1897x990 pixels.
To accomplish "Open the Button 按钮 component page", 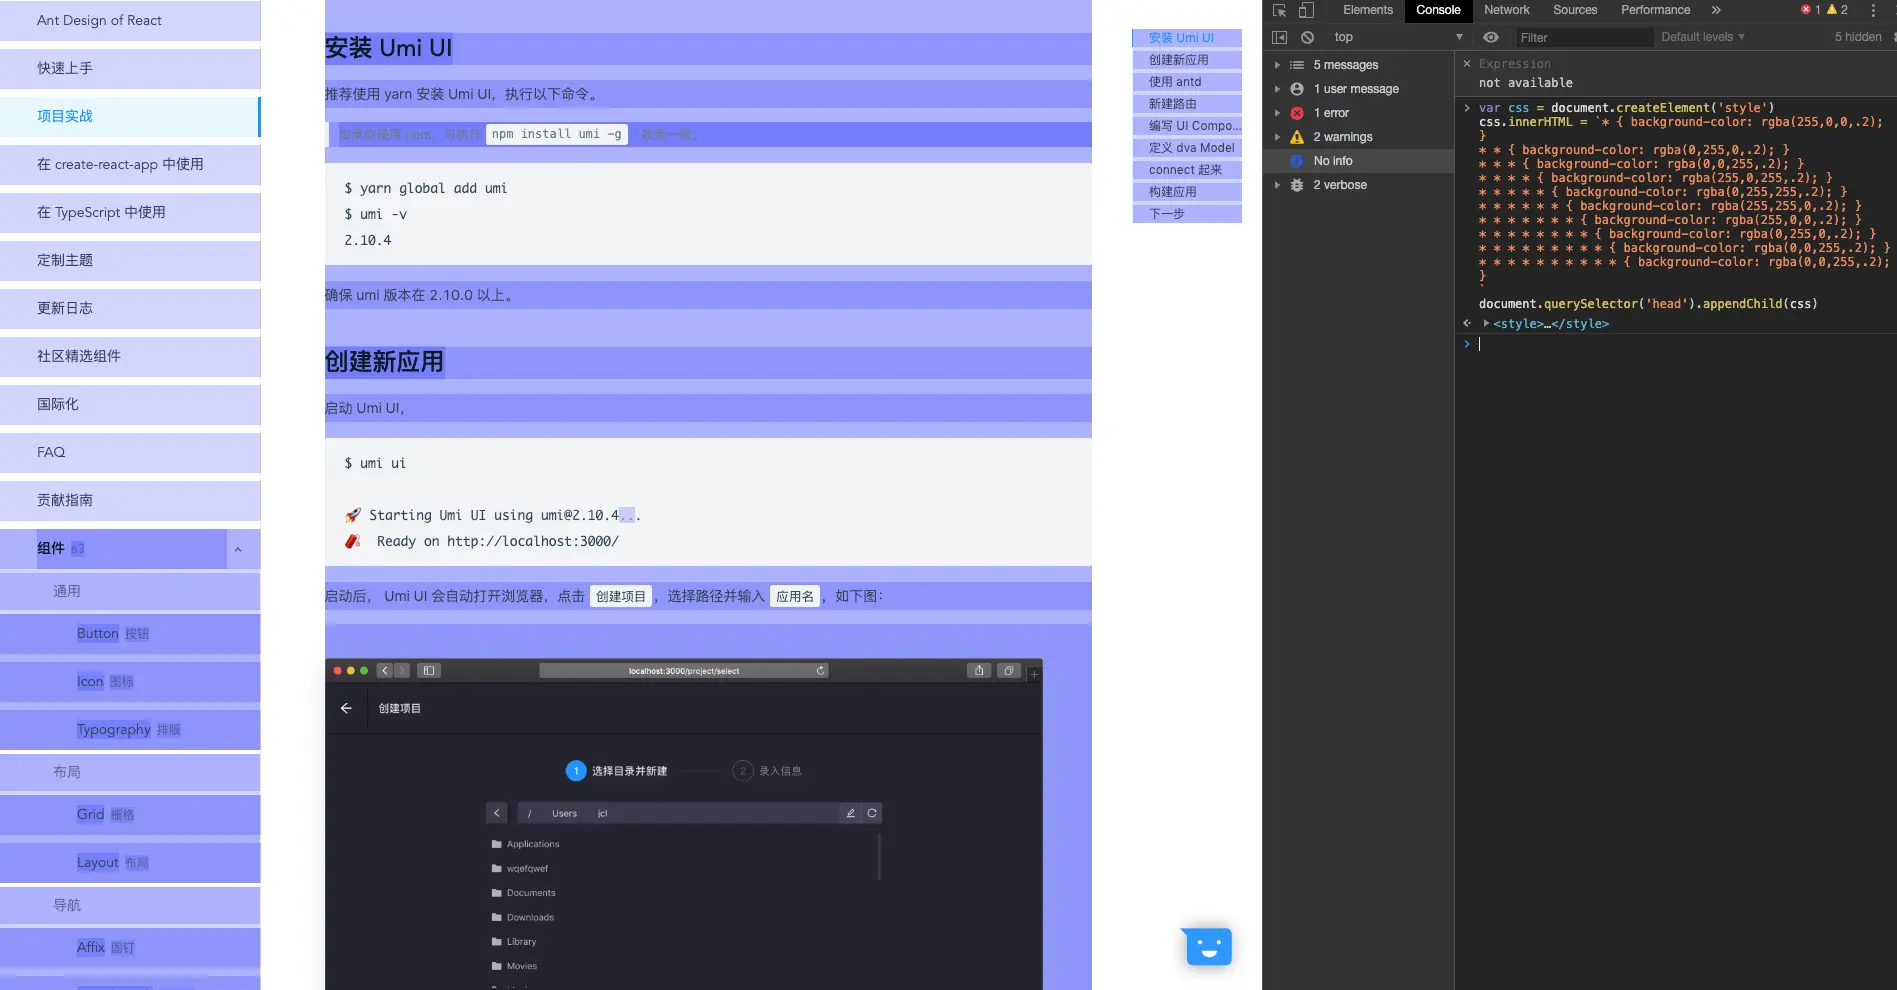I will 130,634.
